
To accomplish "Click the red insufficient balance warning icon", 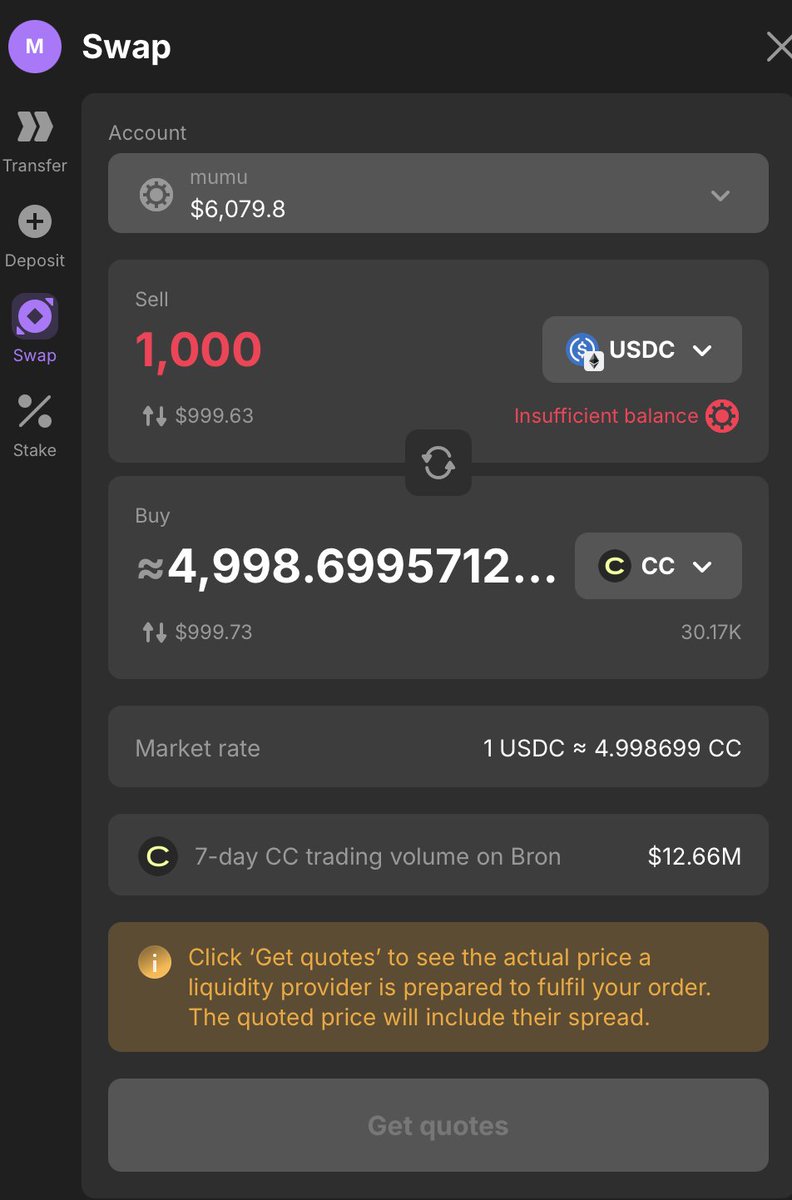I will (722, 416).
